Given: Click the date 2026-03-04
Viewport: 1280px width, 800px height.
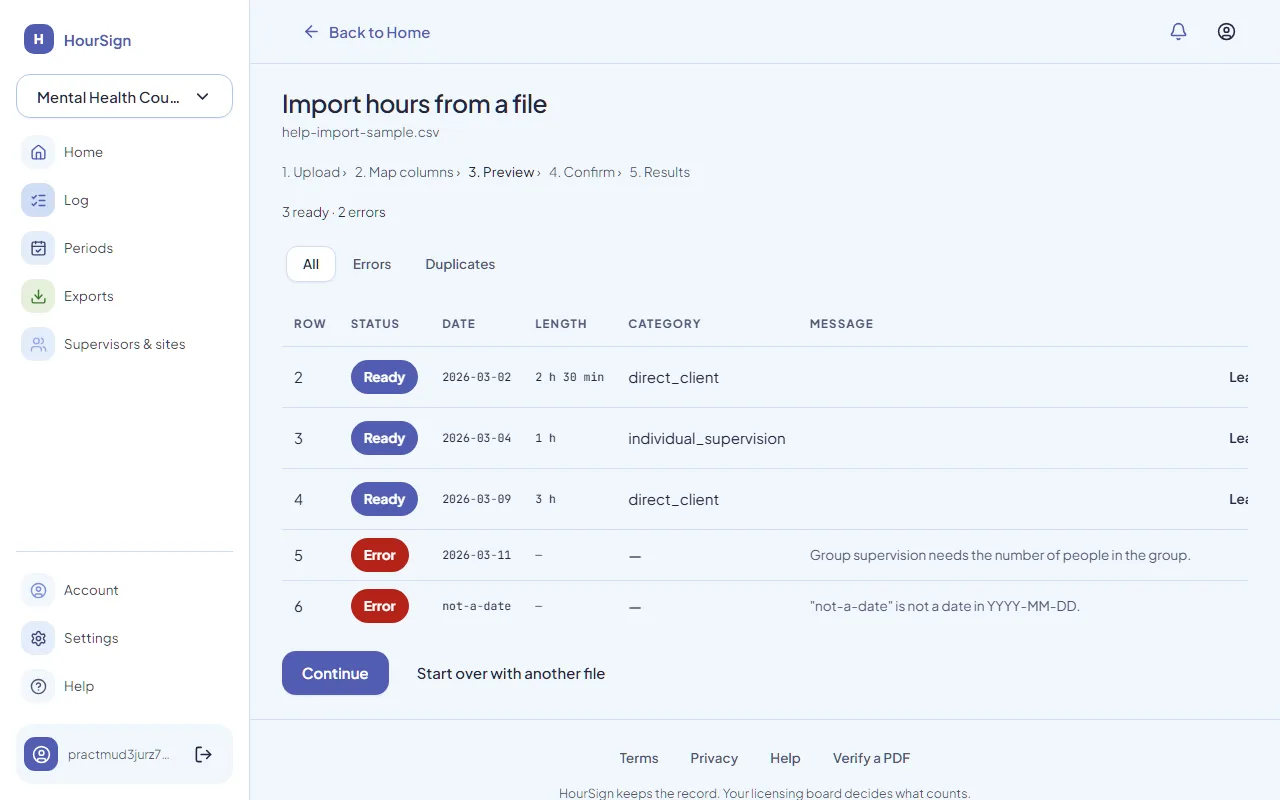Looking at the screenshot, I should [477, 438].
